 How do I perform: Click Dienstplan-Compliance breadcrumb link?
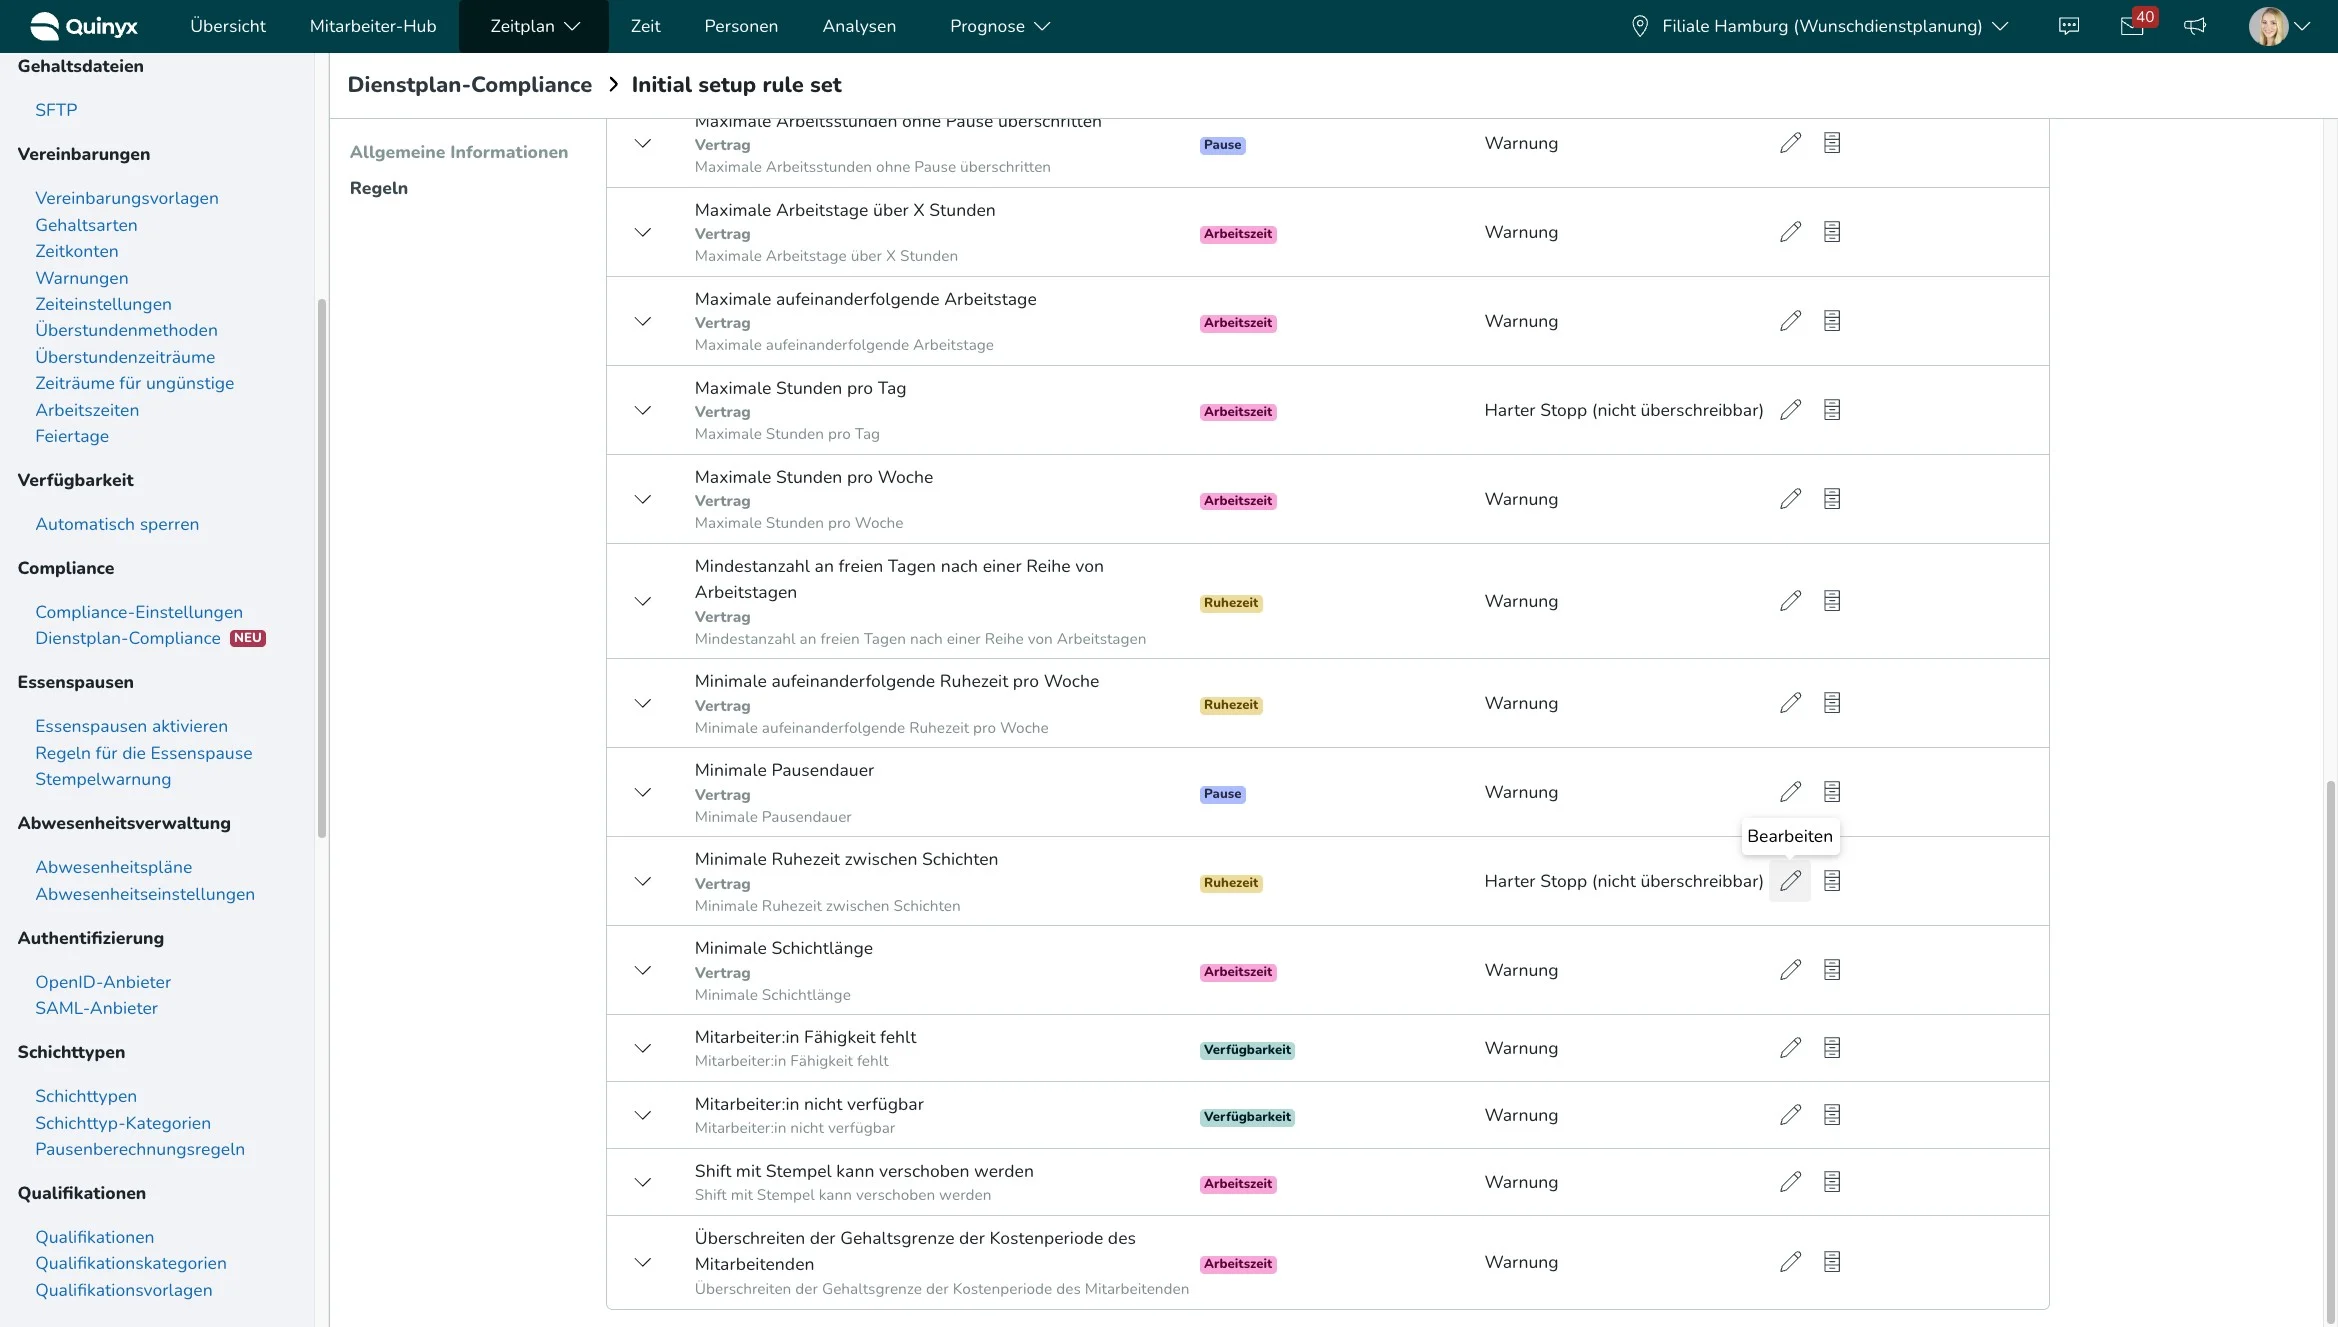click(469, 85)
